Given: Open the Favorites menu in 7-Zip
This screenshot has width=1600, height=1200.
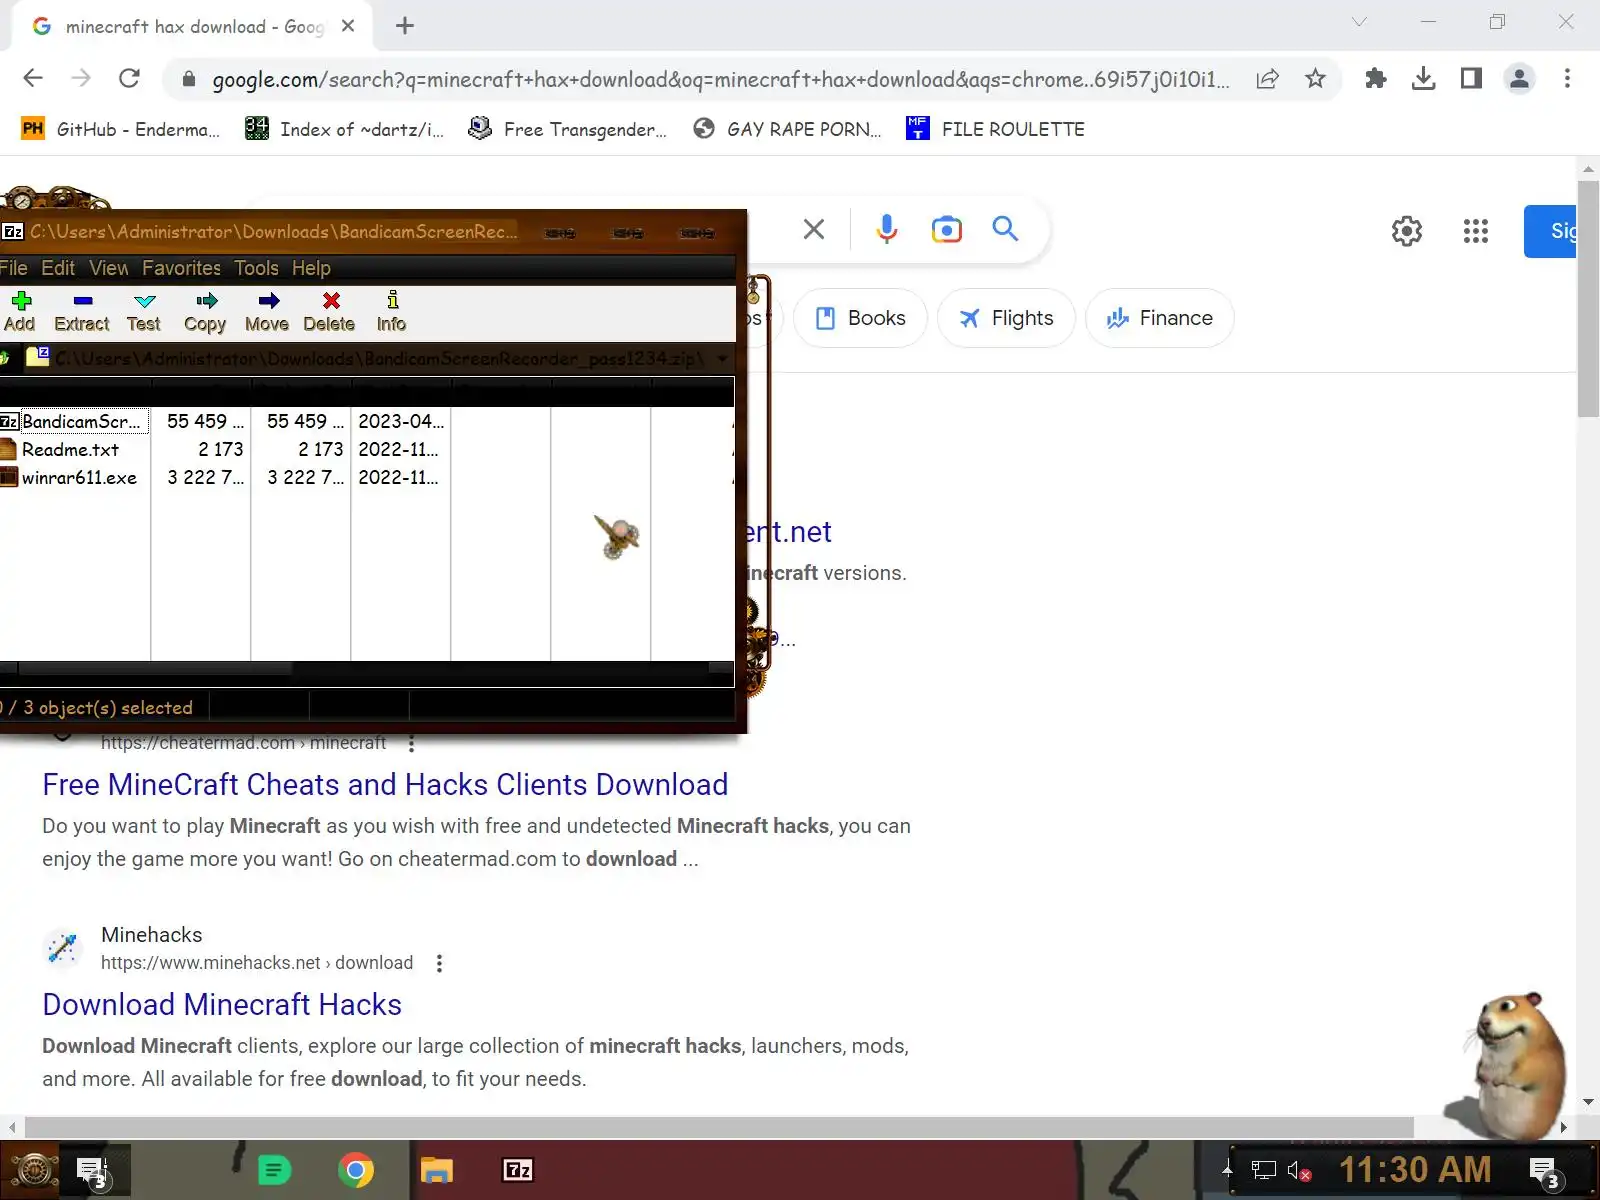Looking at the screenshot, I should point(181,268).
